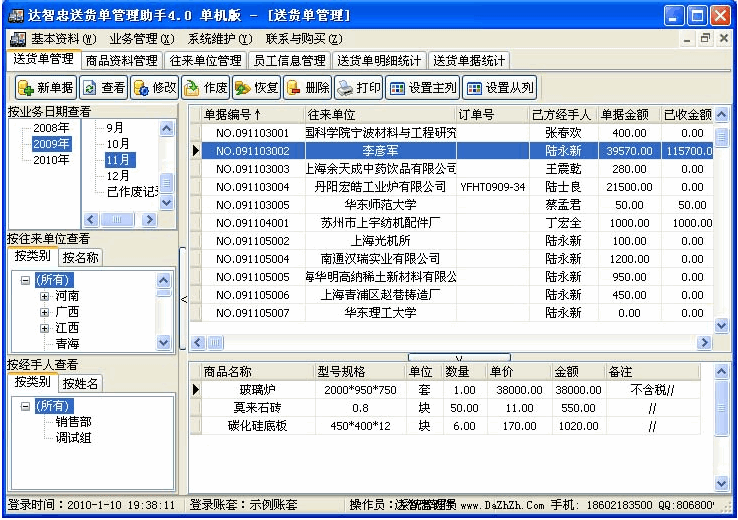738x520 pixels.
Task: Select the 12月 month in the date tree
Action: (x=118, y=176)
